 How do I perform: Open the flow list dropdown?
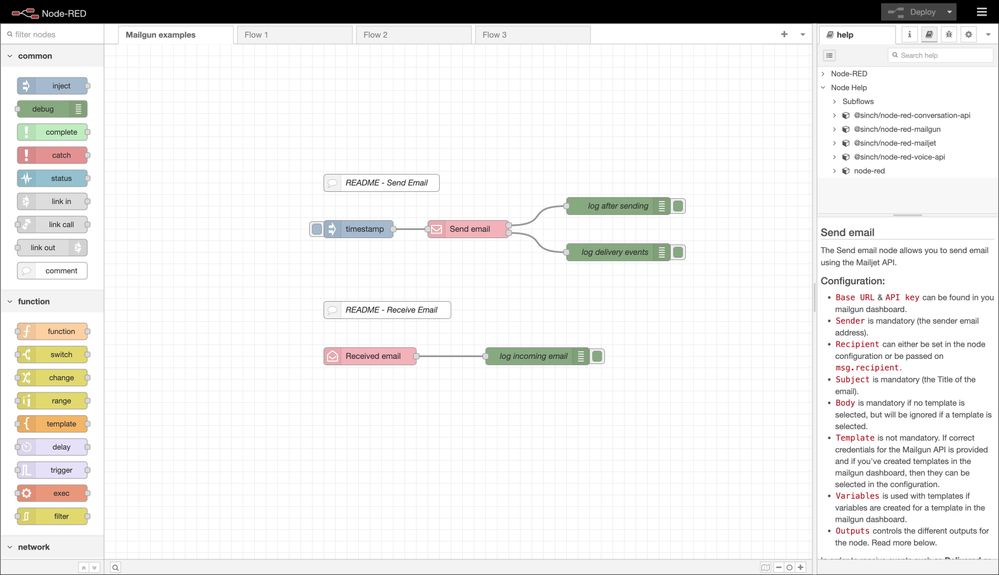coord(803,34)
